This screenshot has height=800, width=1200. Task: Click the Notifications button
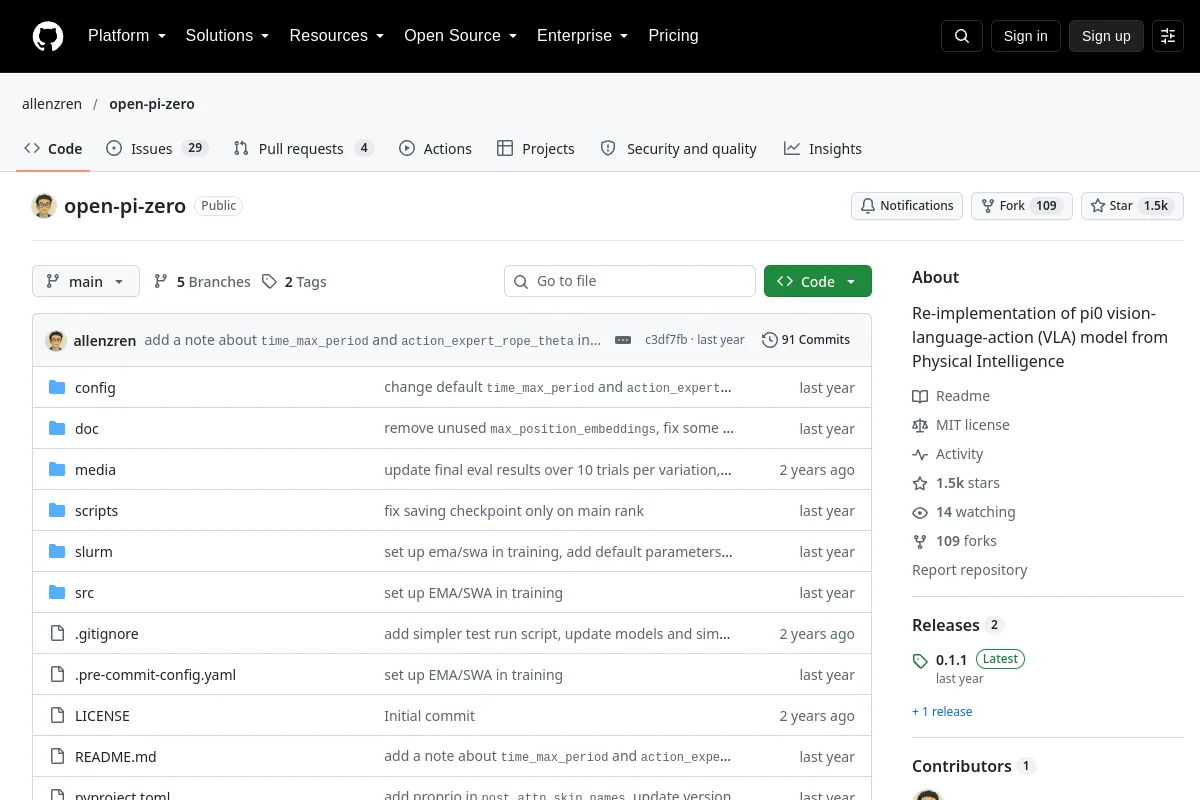(907, 206)
